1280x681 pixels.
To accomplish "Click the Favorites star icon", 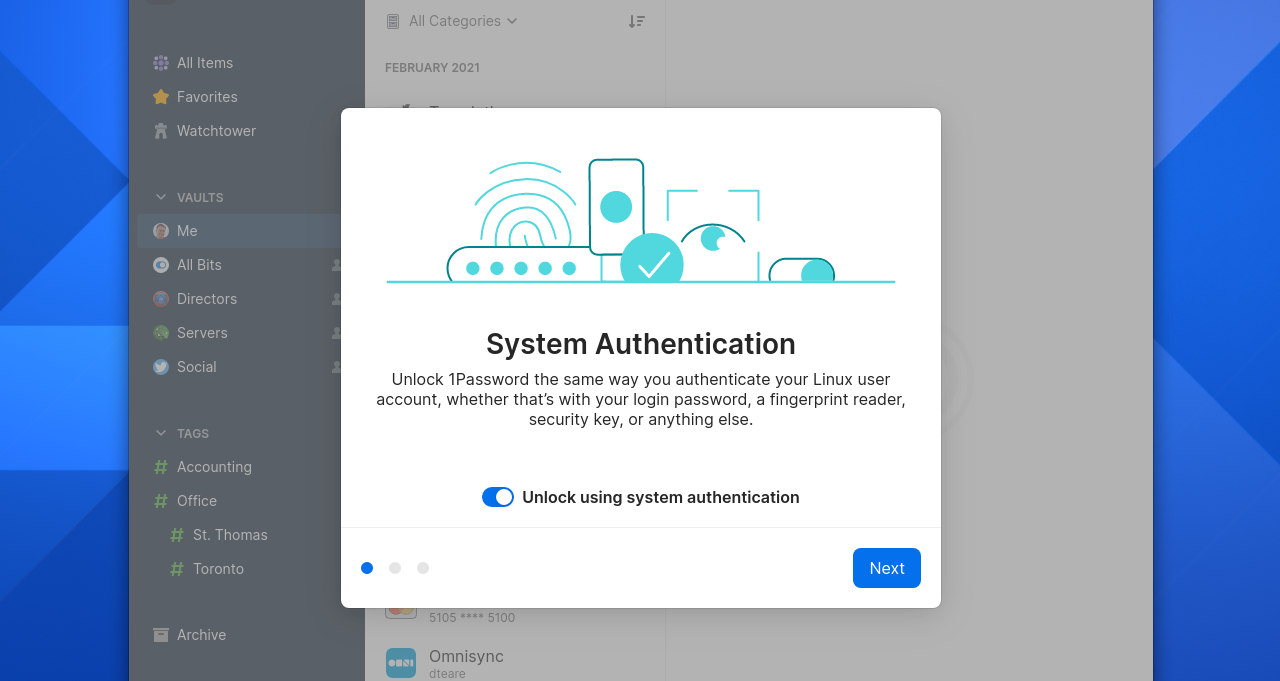I will 161,97.
